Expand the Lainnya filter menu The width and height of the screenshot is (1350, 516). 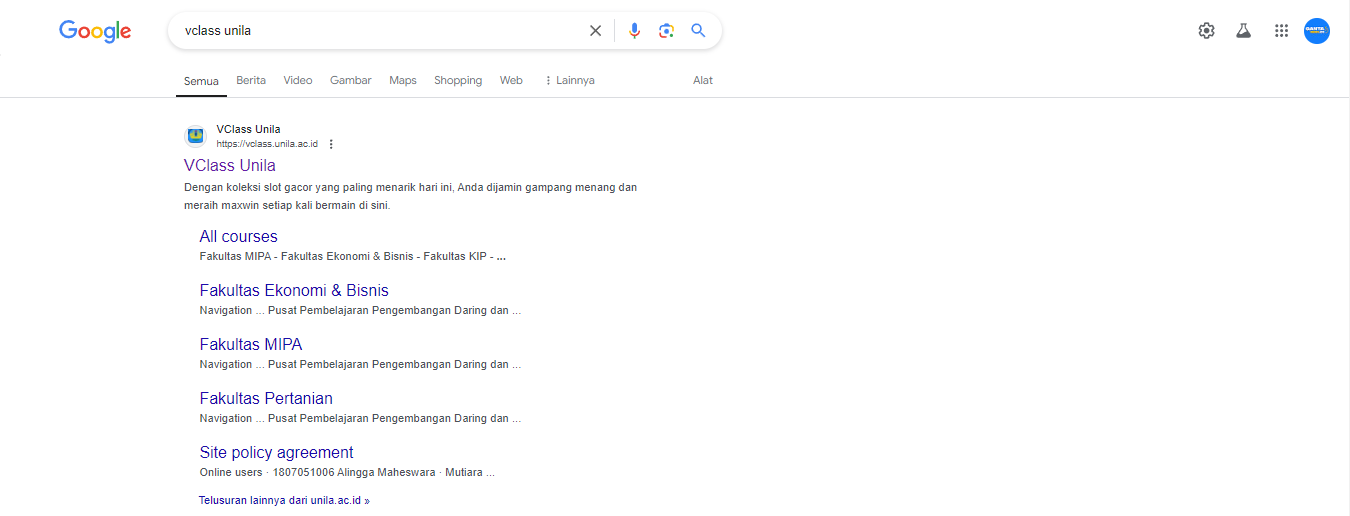coord(569,80)
